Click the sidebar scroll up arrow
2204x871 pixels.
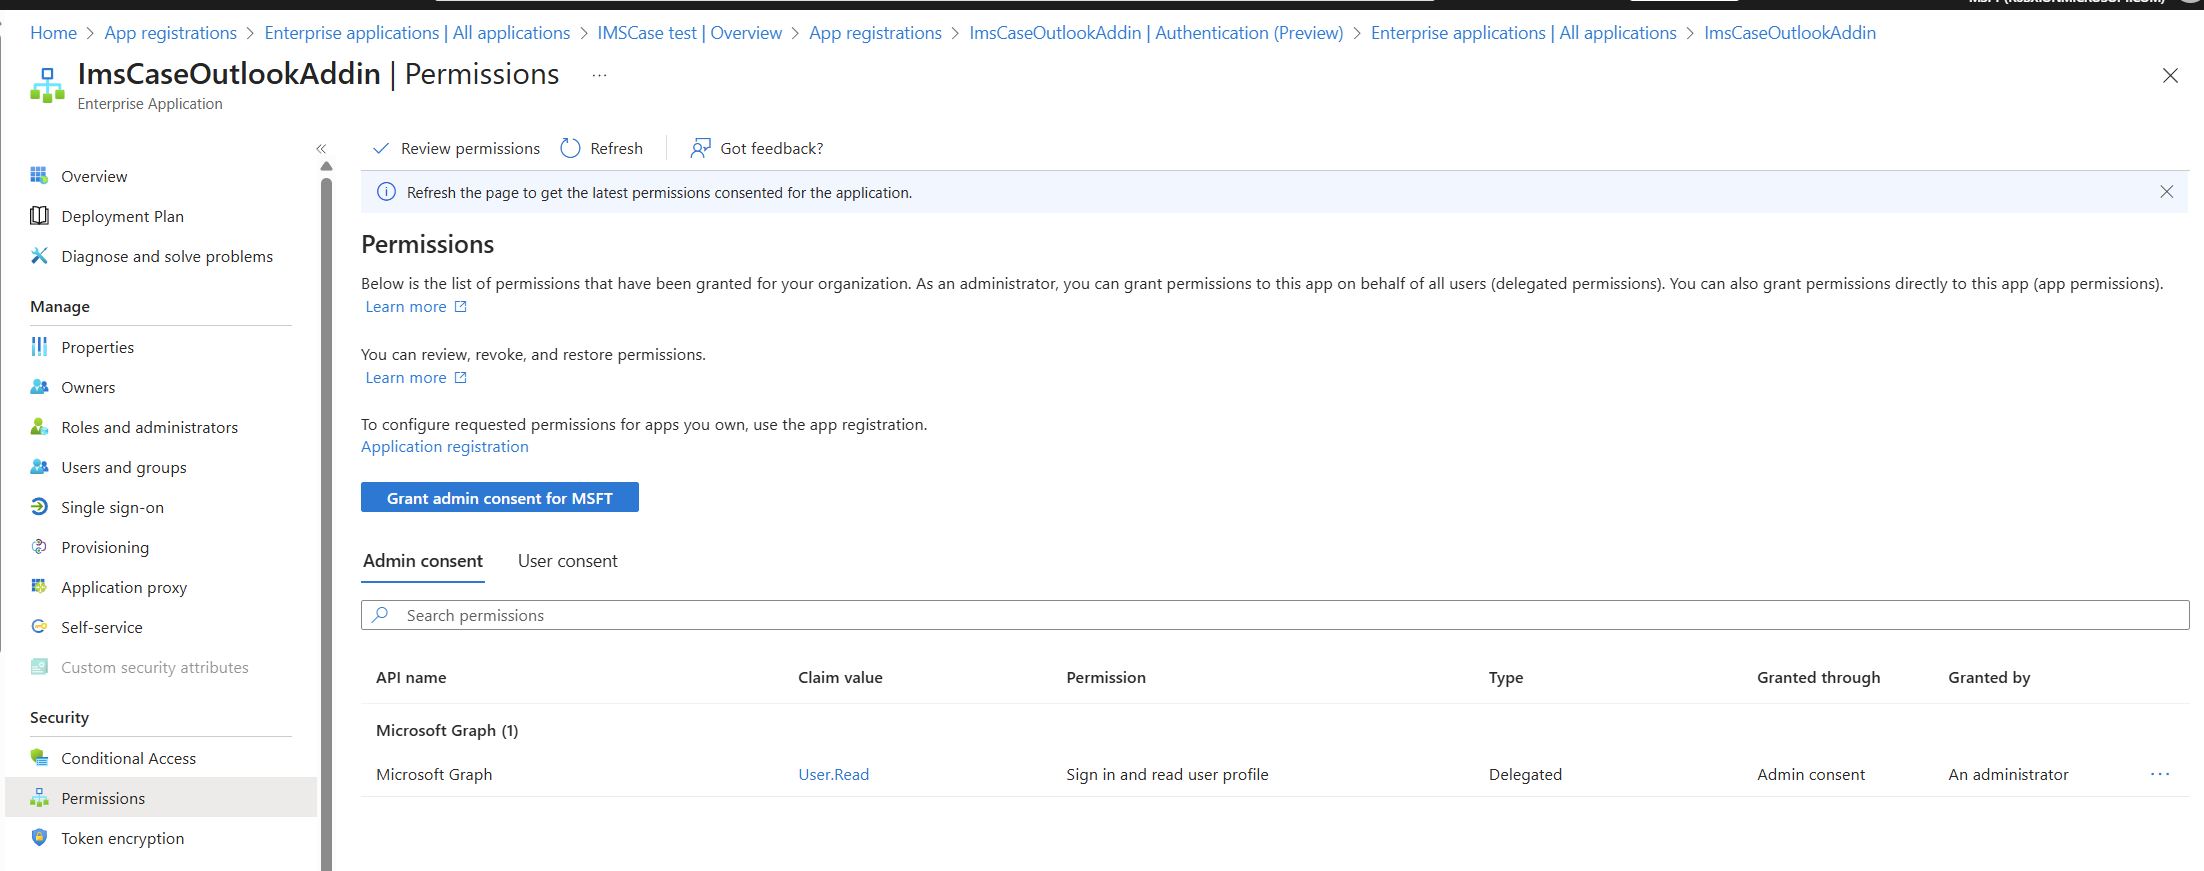(326, 167)
